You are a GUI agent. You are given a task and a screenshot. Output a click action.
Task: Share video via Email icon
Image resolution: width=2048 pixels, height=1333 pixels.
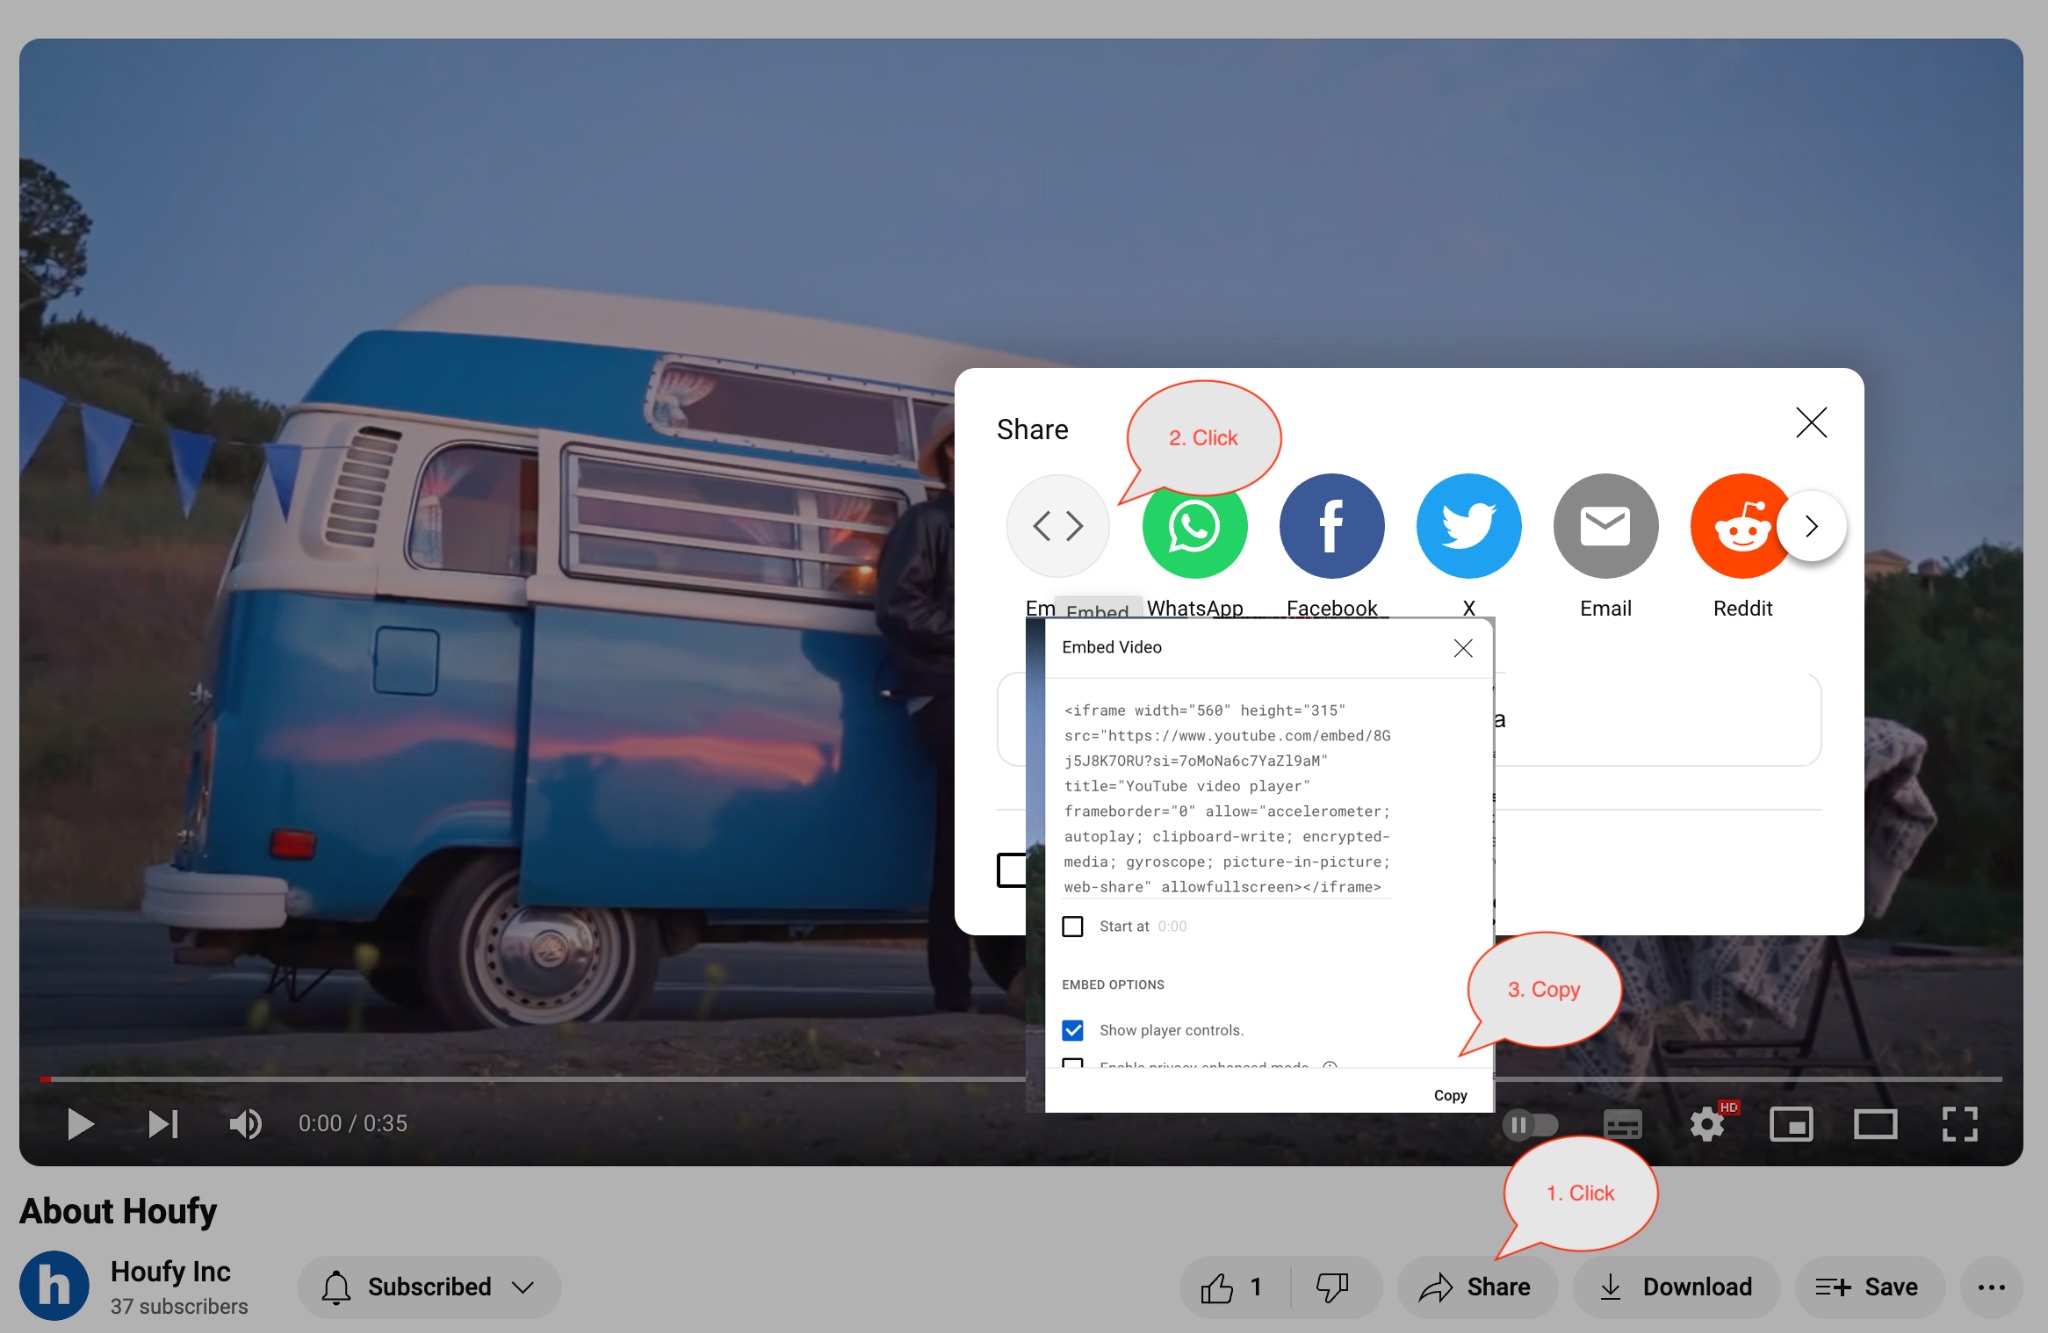(1605, 526)
